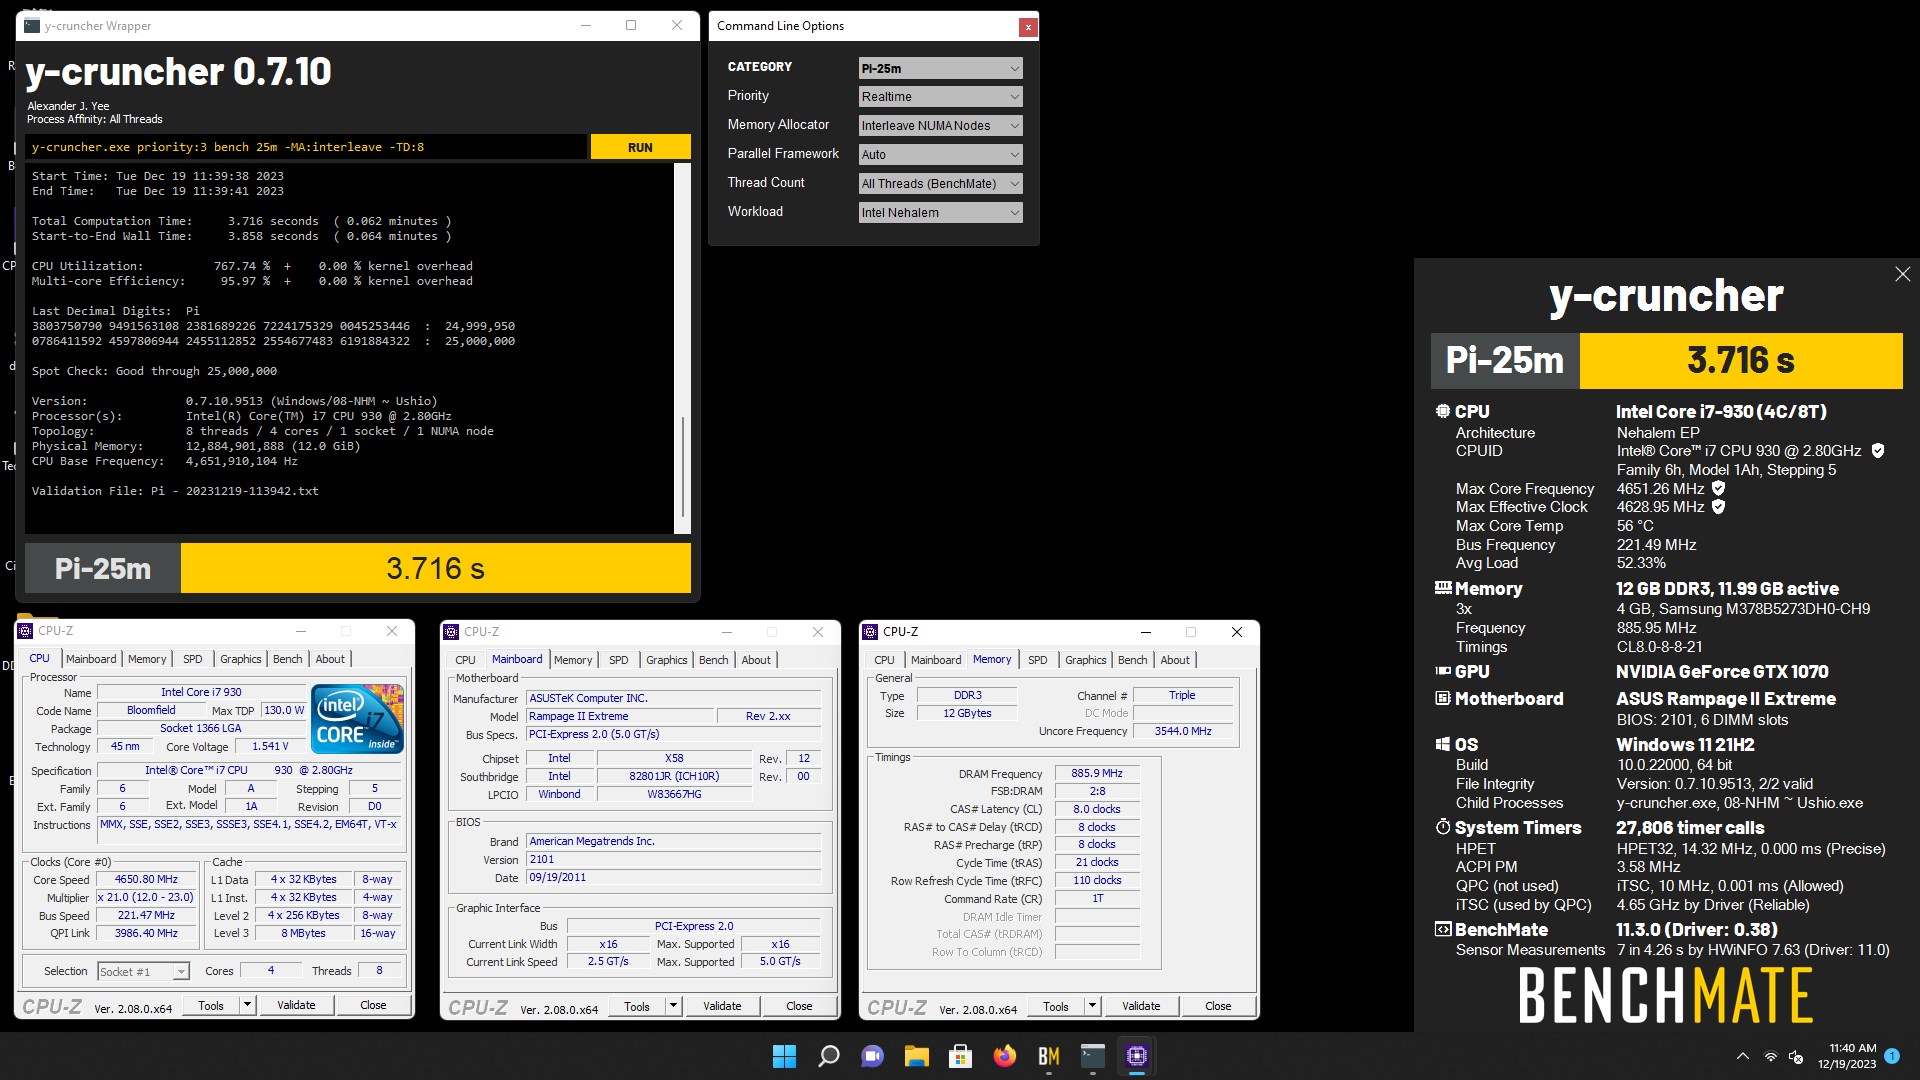Click the CAS# Latency 8.0 clocks value

pos(1097,809)
